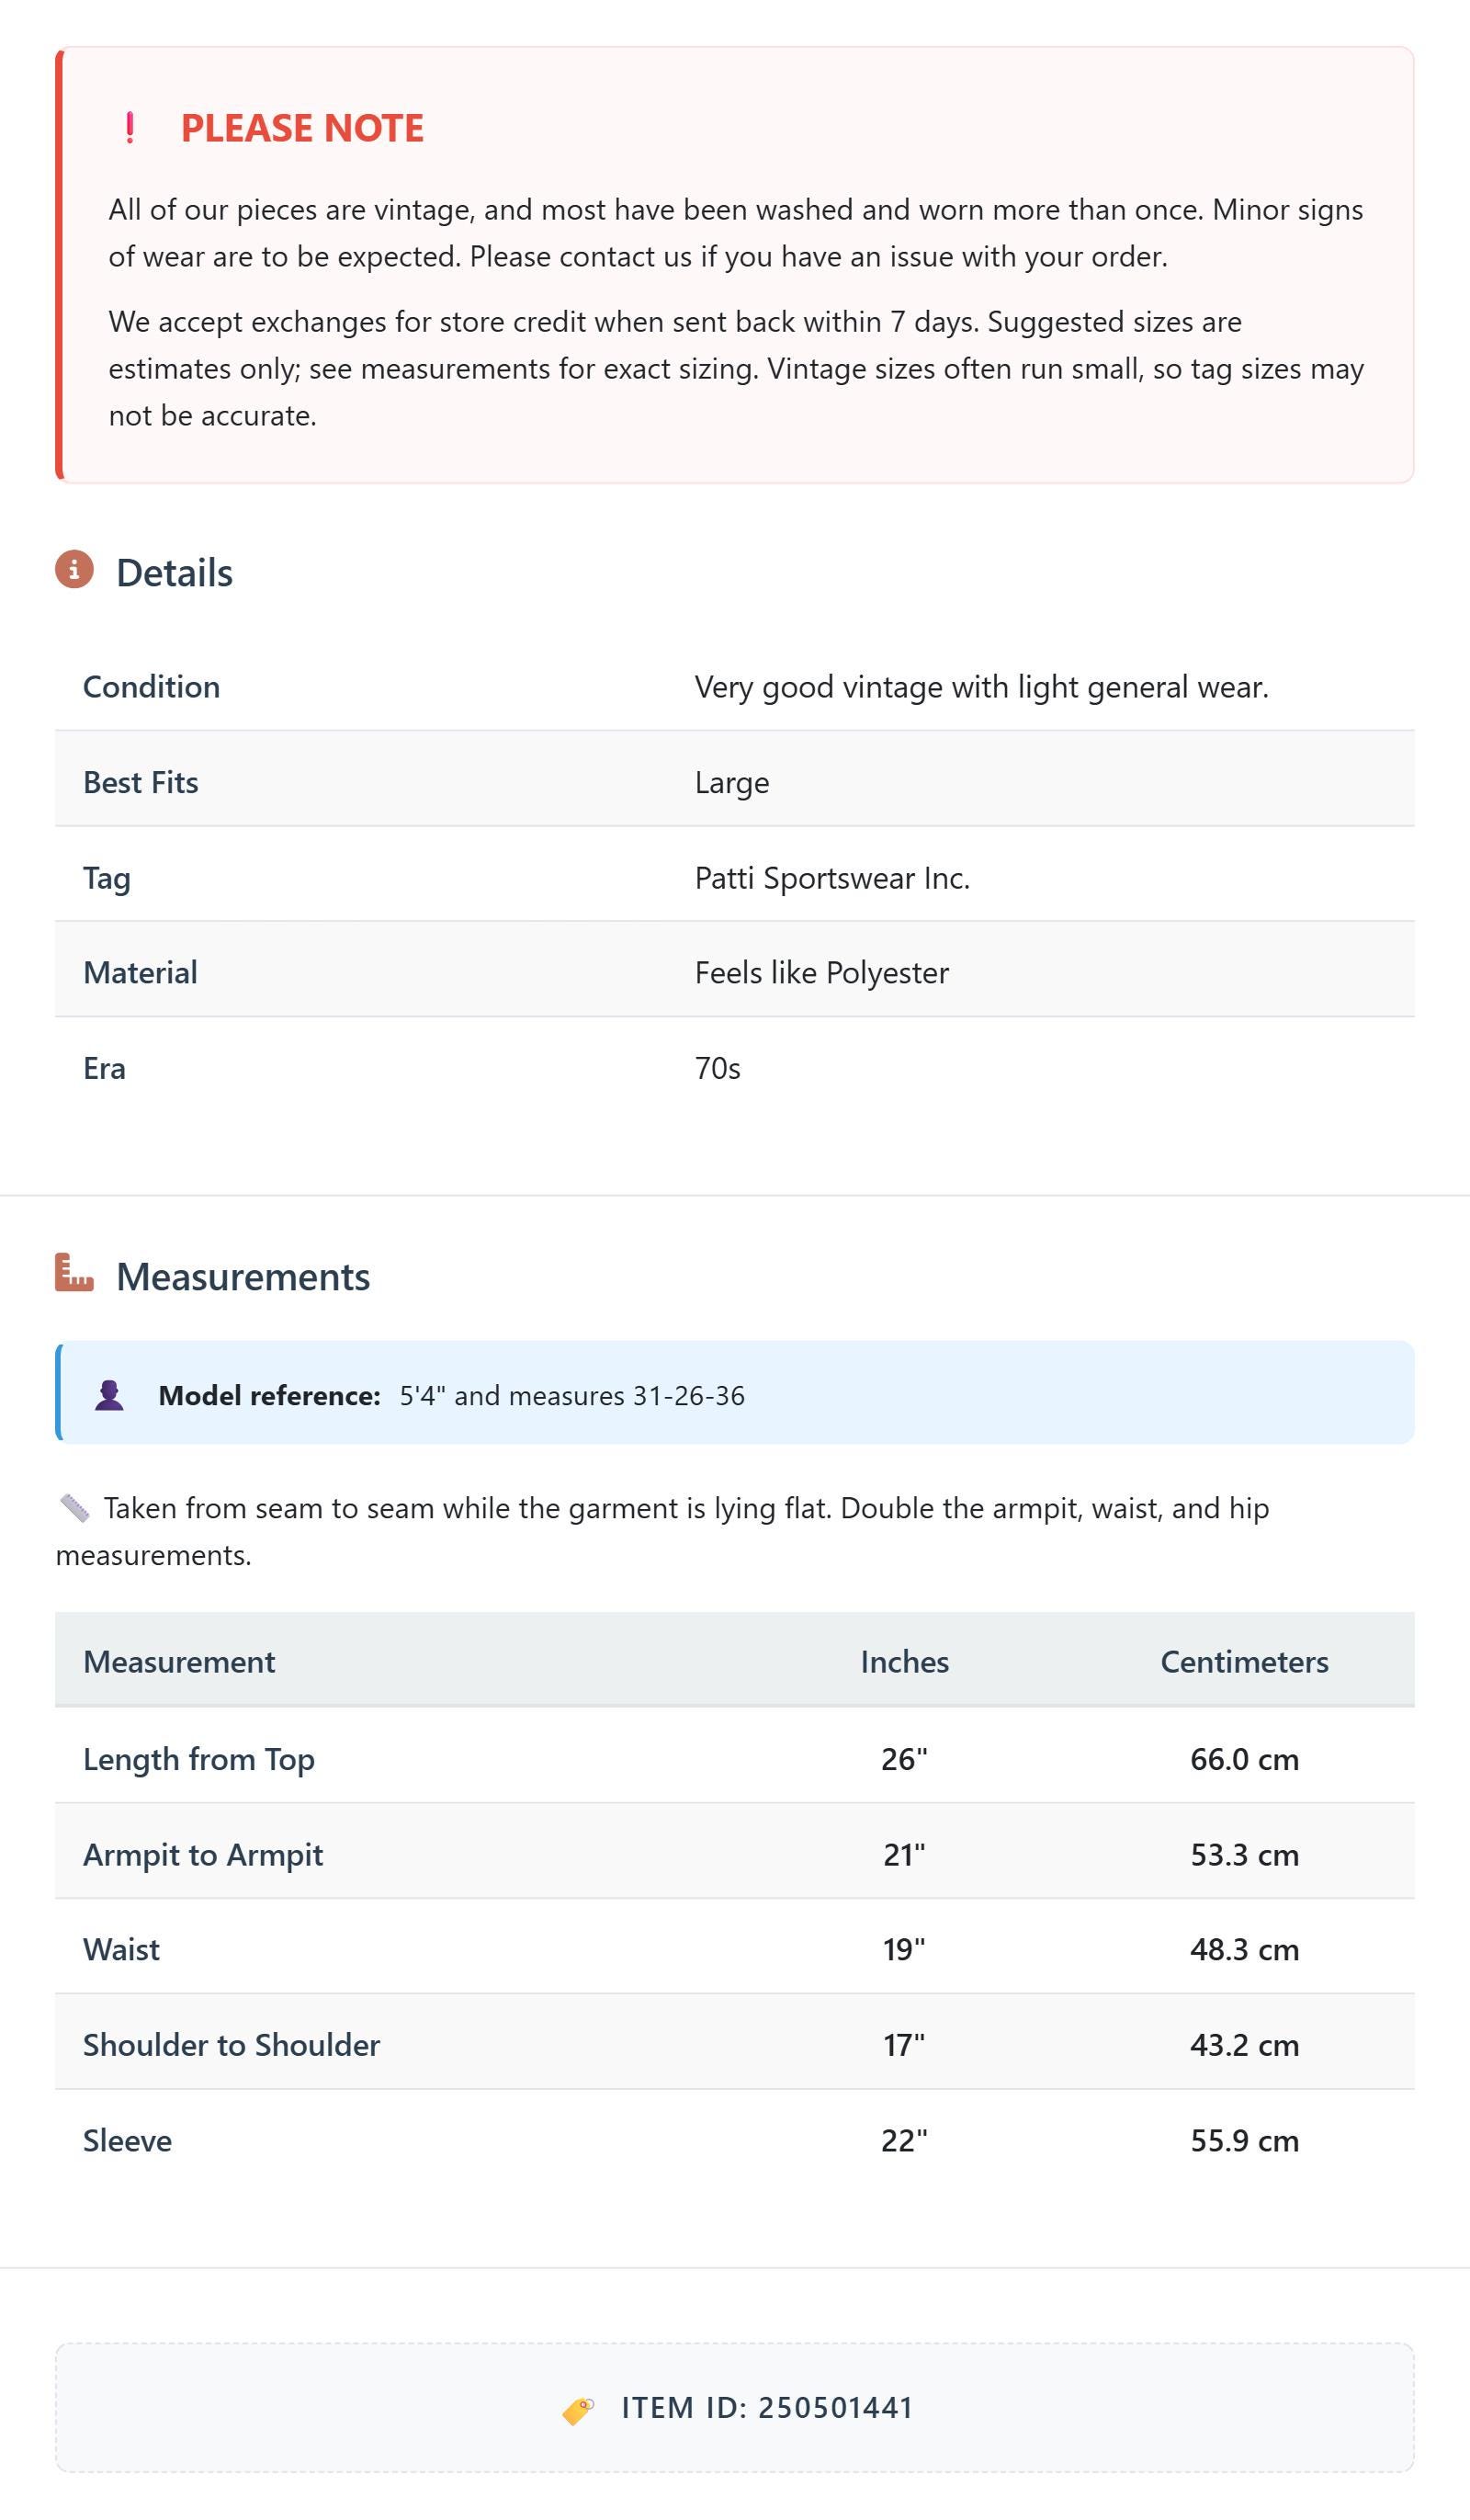Image resolution: width=1470 pixels, height=2520 pixels.
Task: Click the Model reference label
Action: 269,1396
